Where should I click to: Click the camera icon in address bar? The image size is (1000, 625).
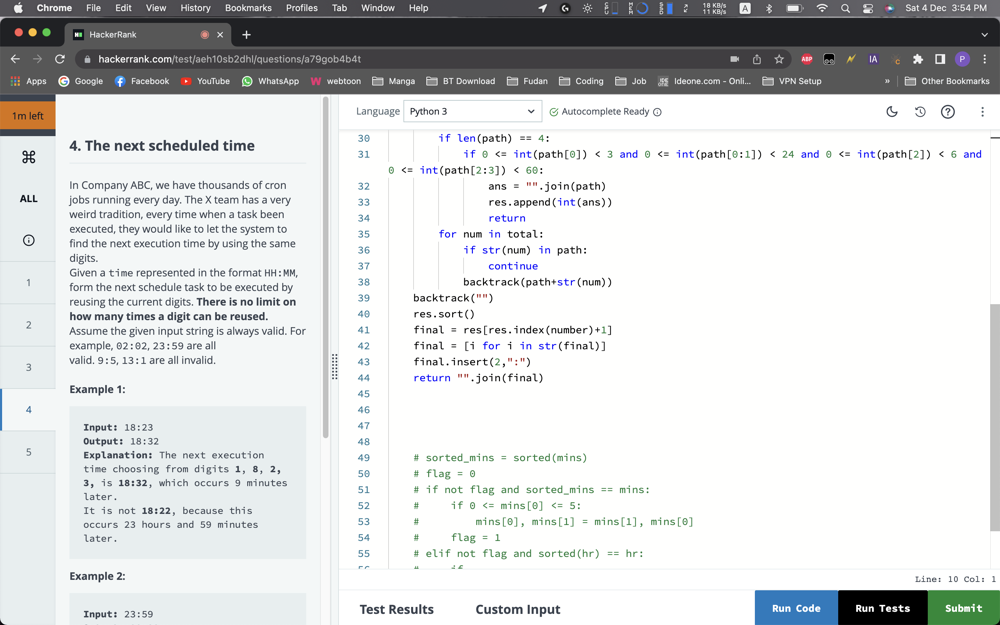[735, 59]
